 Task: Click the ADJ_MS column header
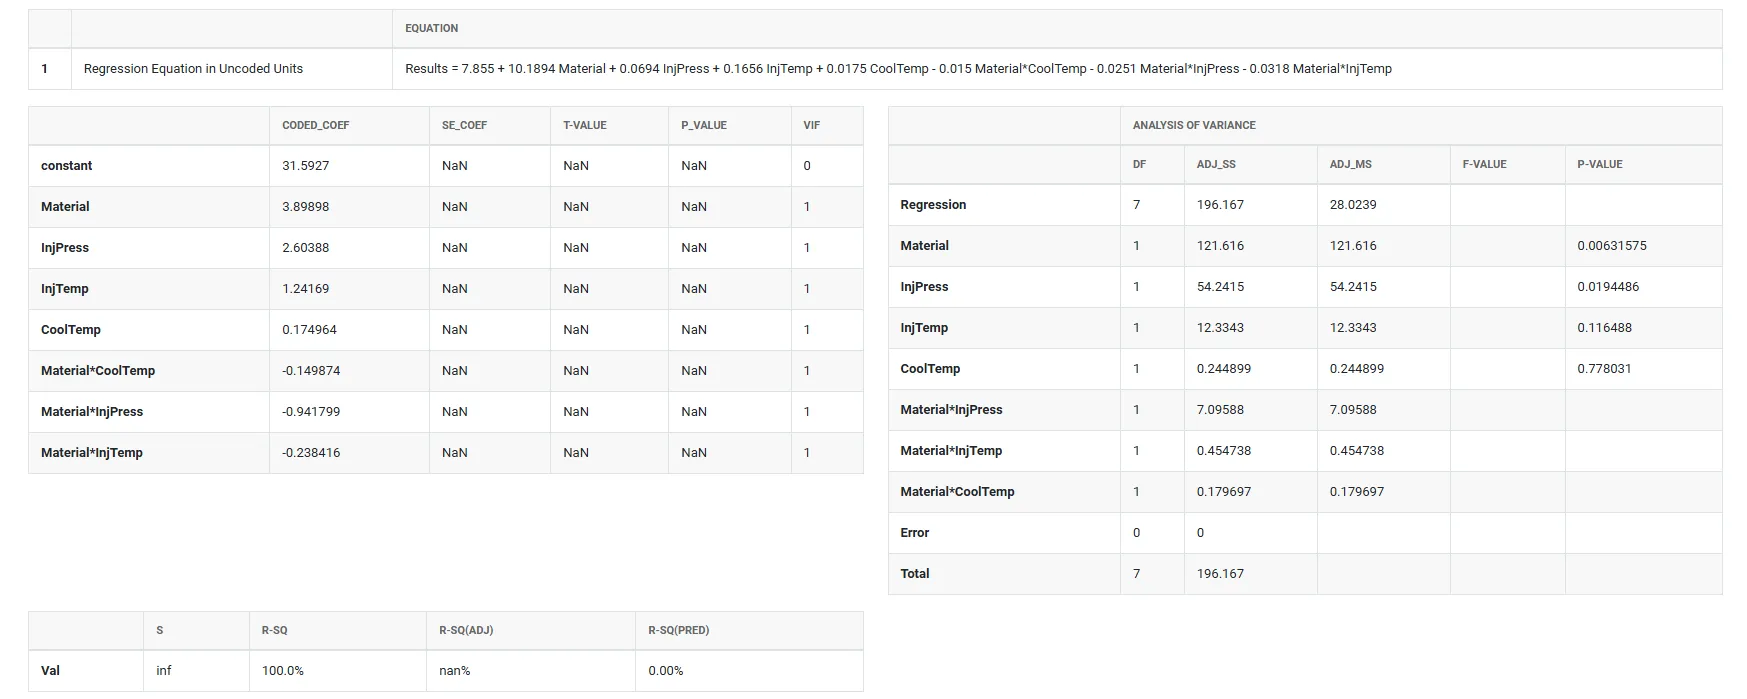tap(1350, 164)
